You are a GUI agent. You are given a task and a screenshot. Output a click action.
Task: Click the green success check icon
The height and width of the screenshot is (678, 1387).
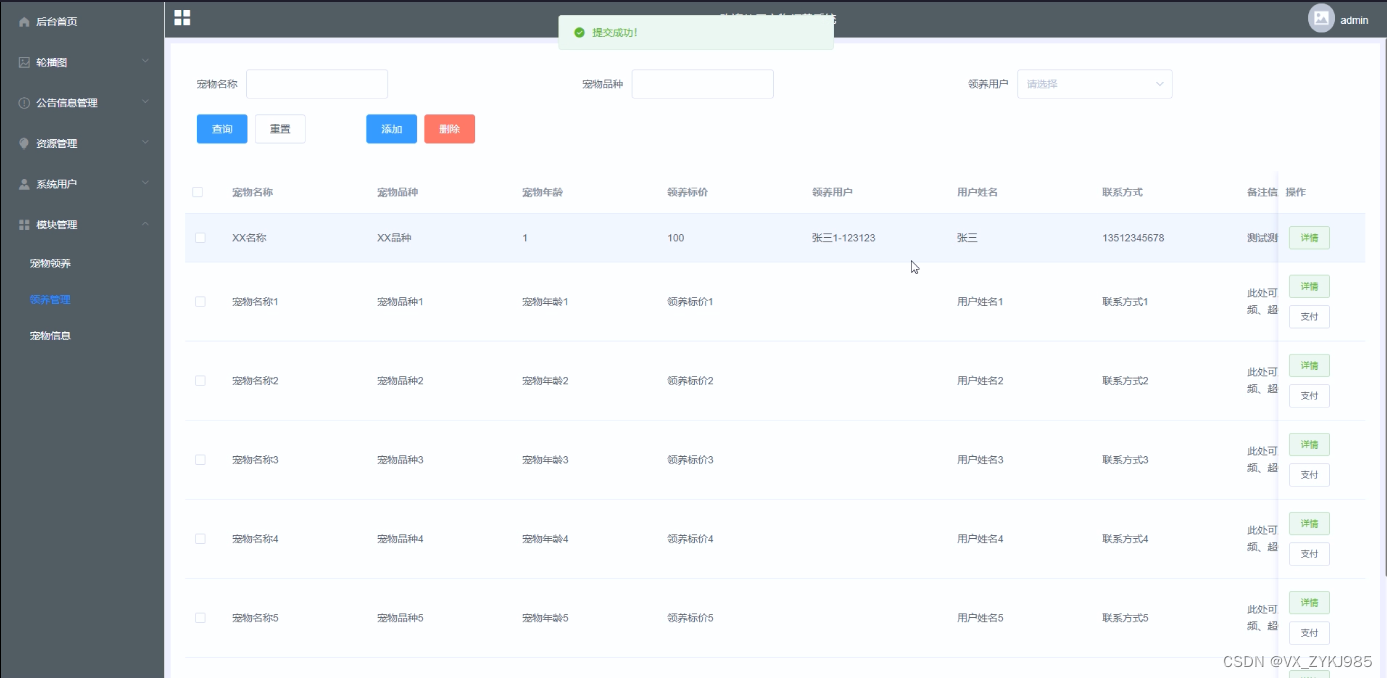click(579, 32)
